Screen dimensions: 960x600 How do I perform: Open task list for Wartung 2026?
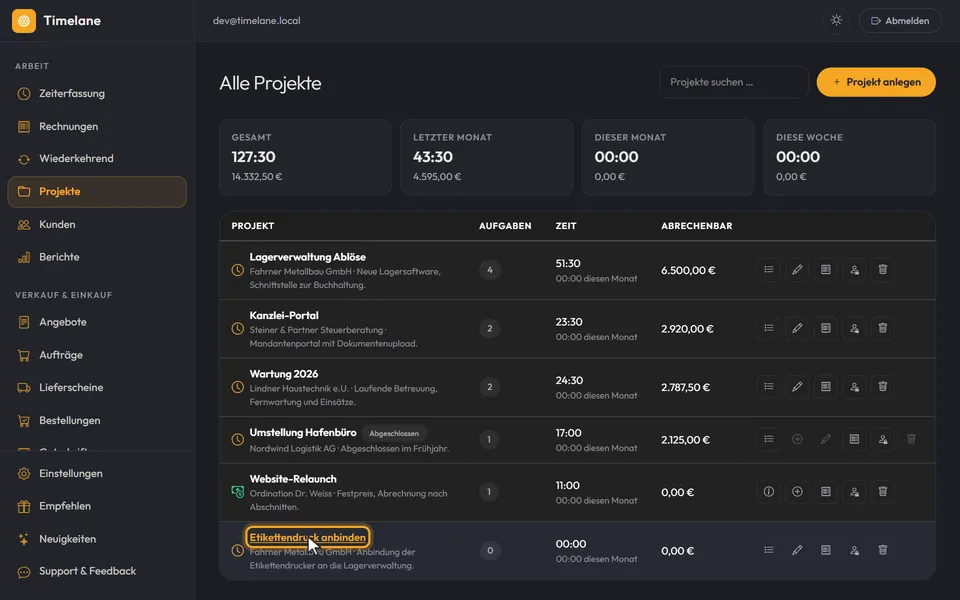[x=768, y=387]
